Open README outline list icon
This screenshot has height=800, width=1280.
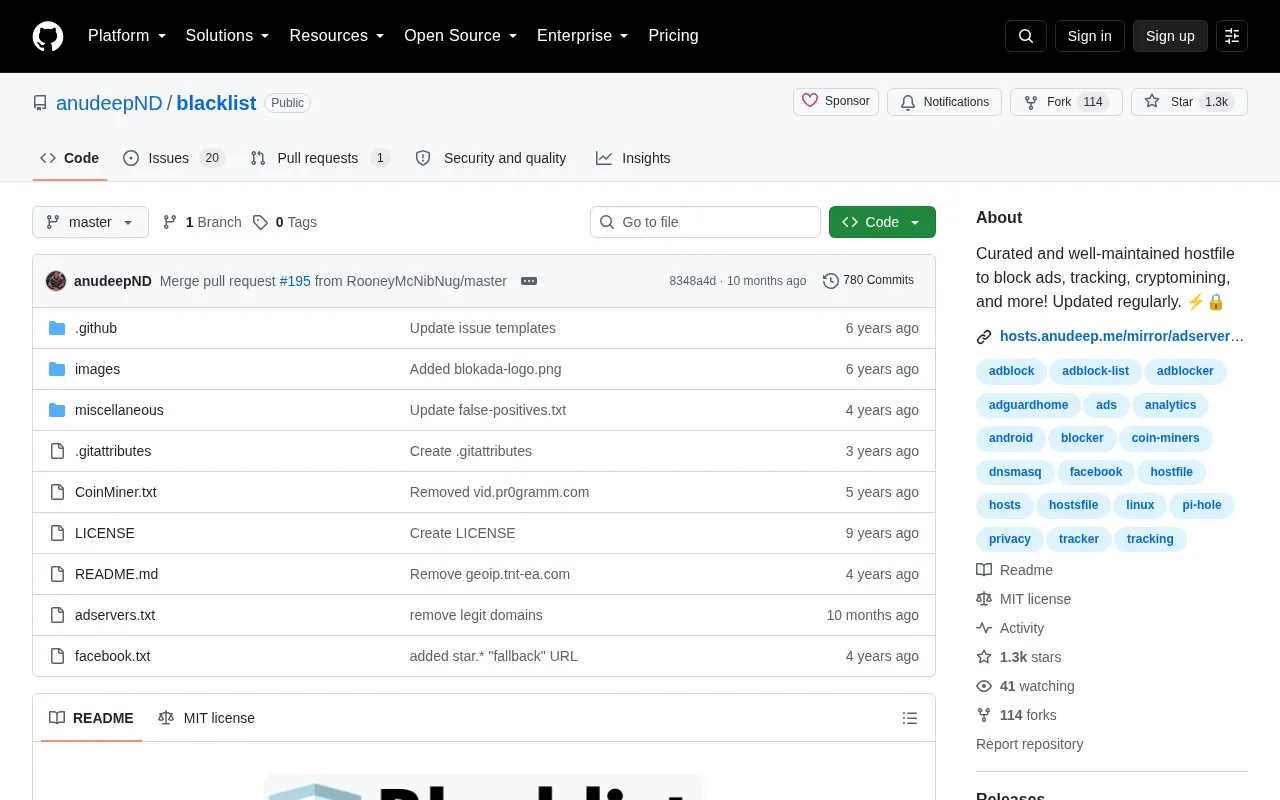coord(910,718)
